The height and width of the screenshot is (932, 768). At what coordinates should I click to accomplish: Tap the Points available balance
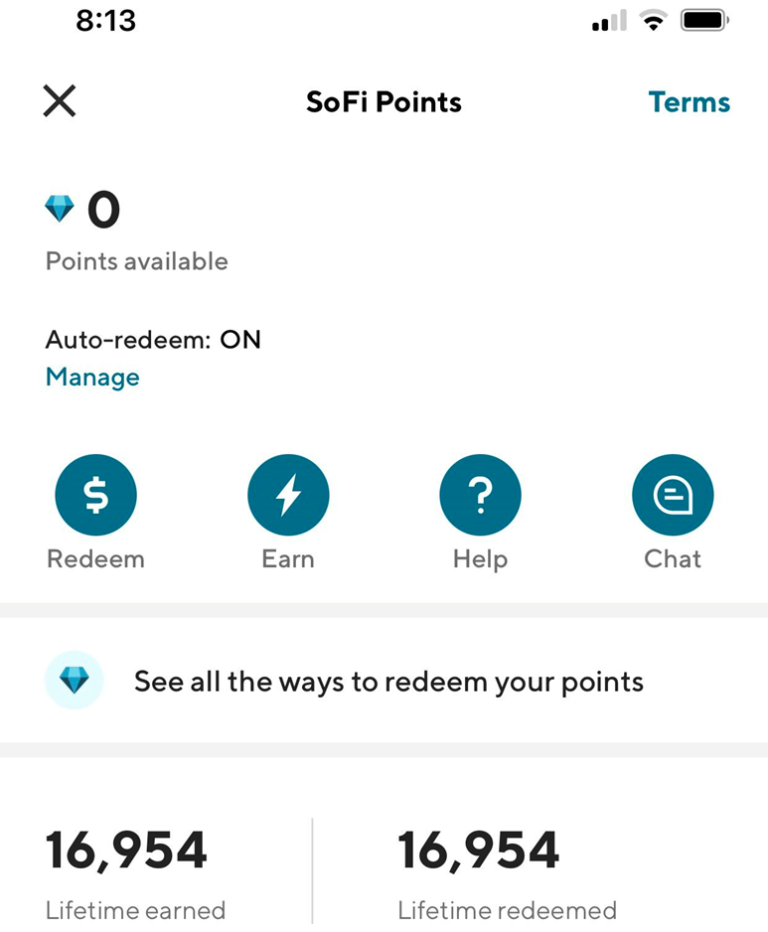click(x=104, y=209)
